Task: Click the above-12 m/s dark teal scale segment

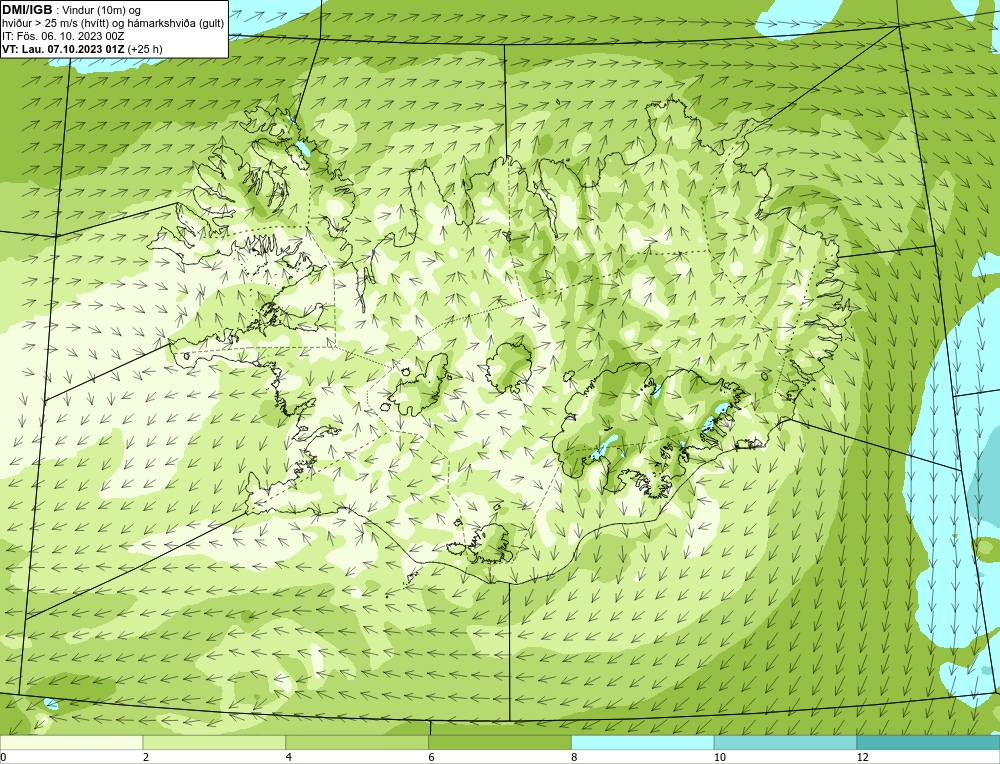Action: point(929,742)
